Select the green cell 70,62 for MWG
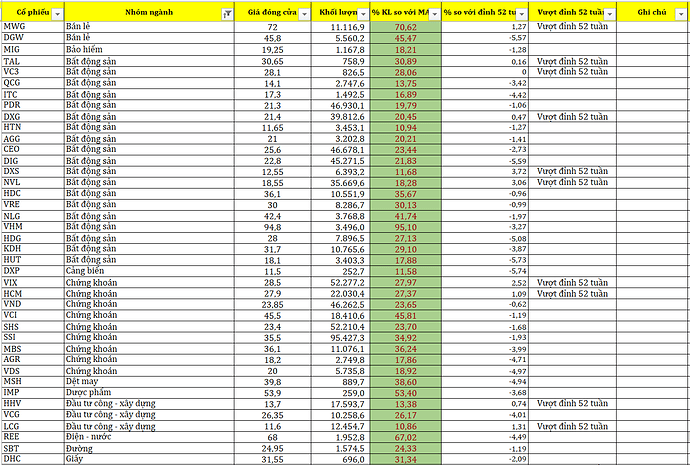 (406, 27)
